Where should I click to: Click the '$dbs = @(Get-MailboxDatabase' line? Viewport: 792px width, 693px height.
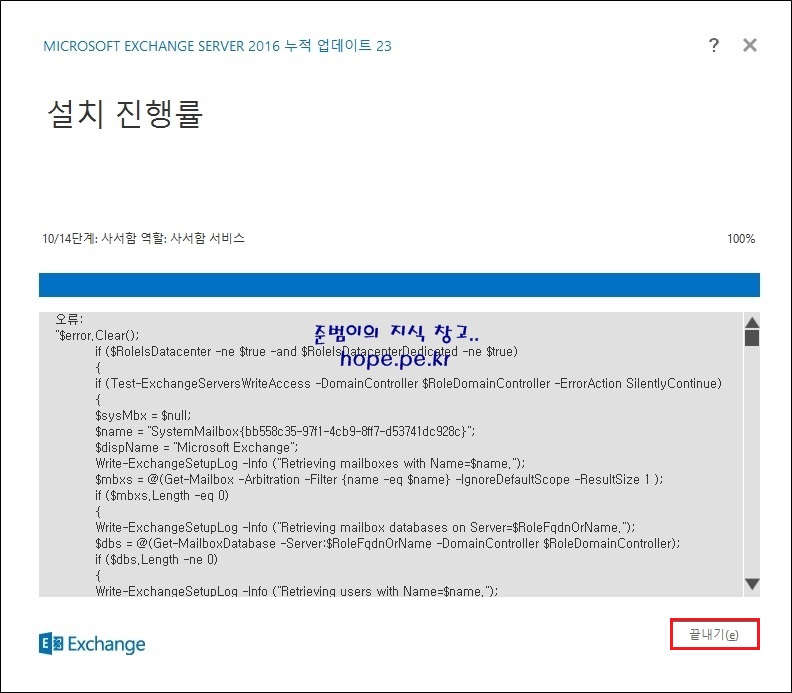tap(387, 543)
